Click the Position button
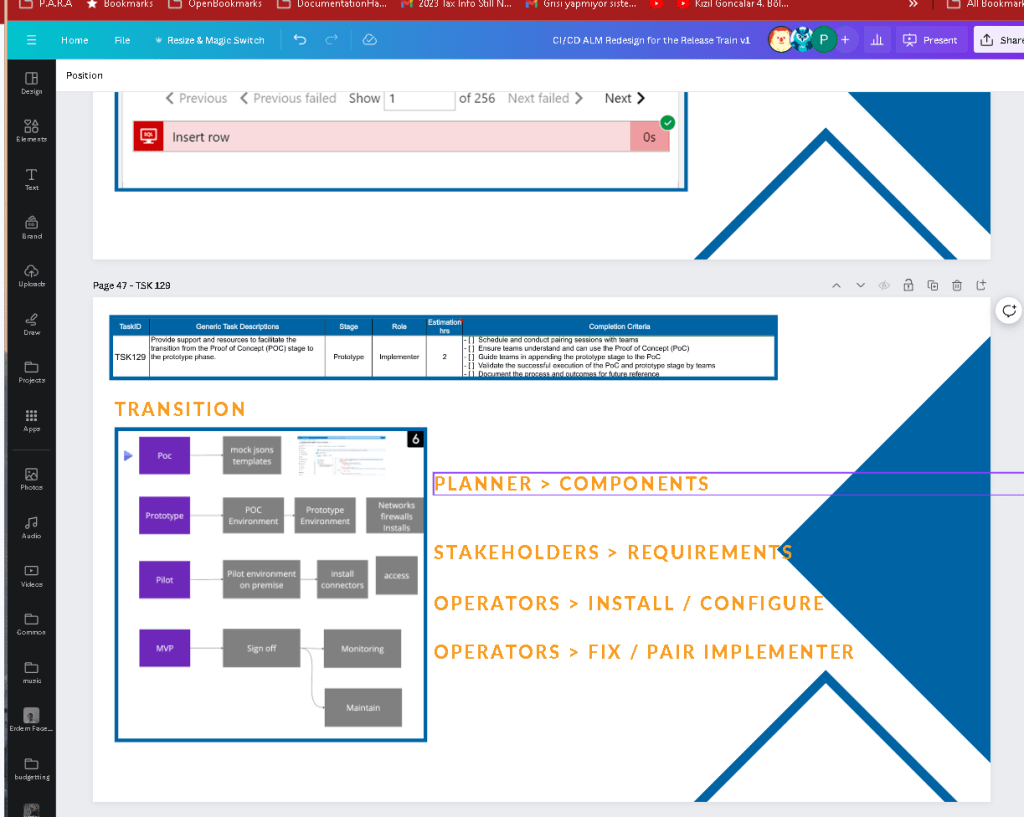Image resolution: width=1024 pixels, height=817 pixels. pyautogui.click(x=84, y=75)
